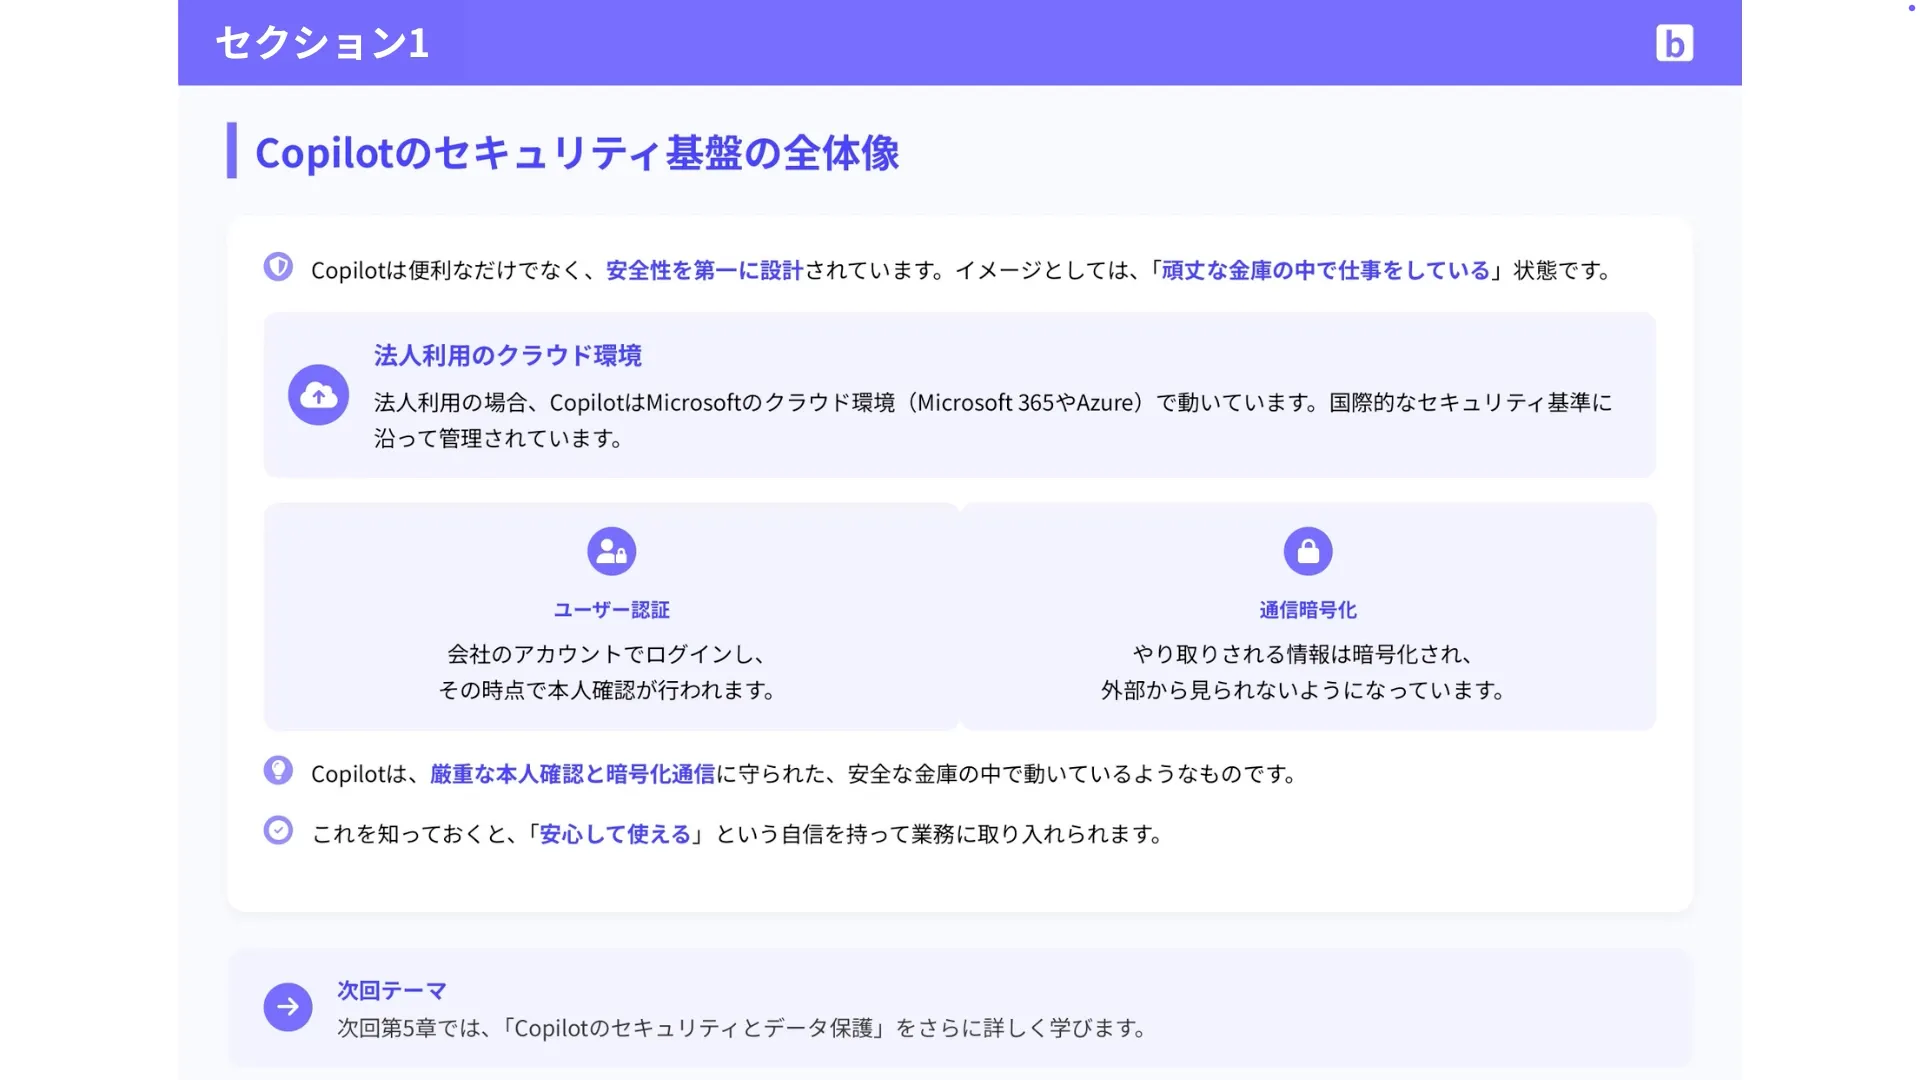
Task: Click the arrow icon next to 次回テーマ
Action: click(x=288, y=1007)
